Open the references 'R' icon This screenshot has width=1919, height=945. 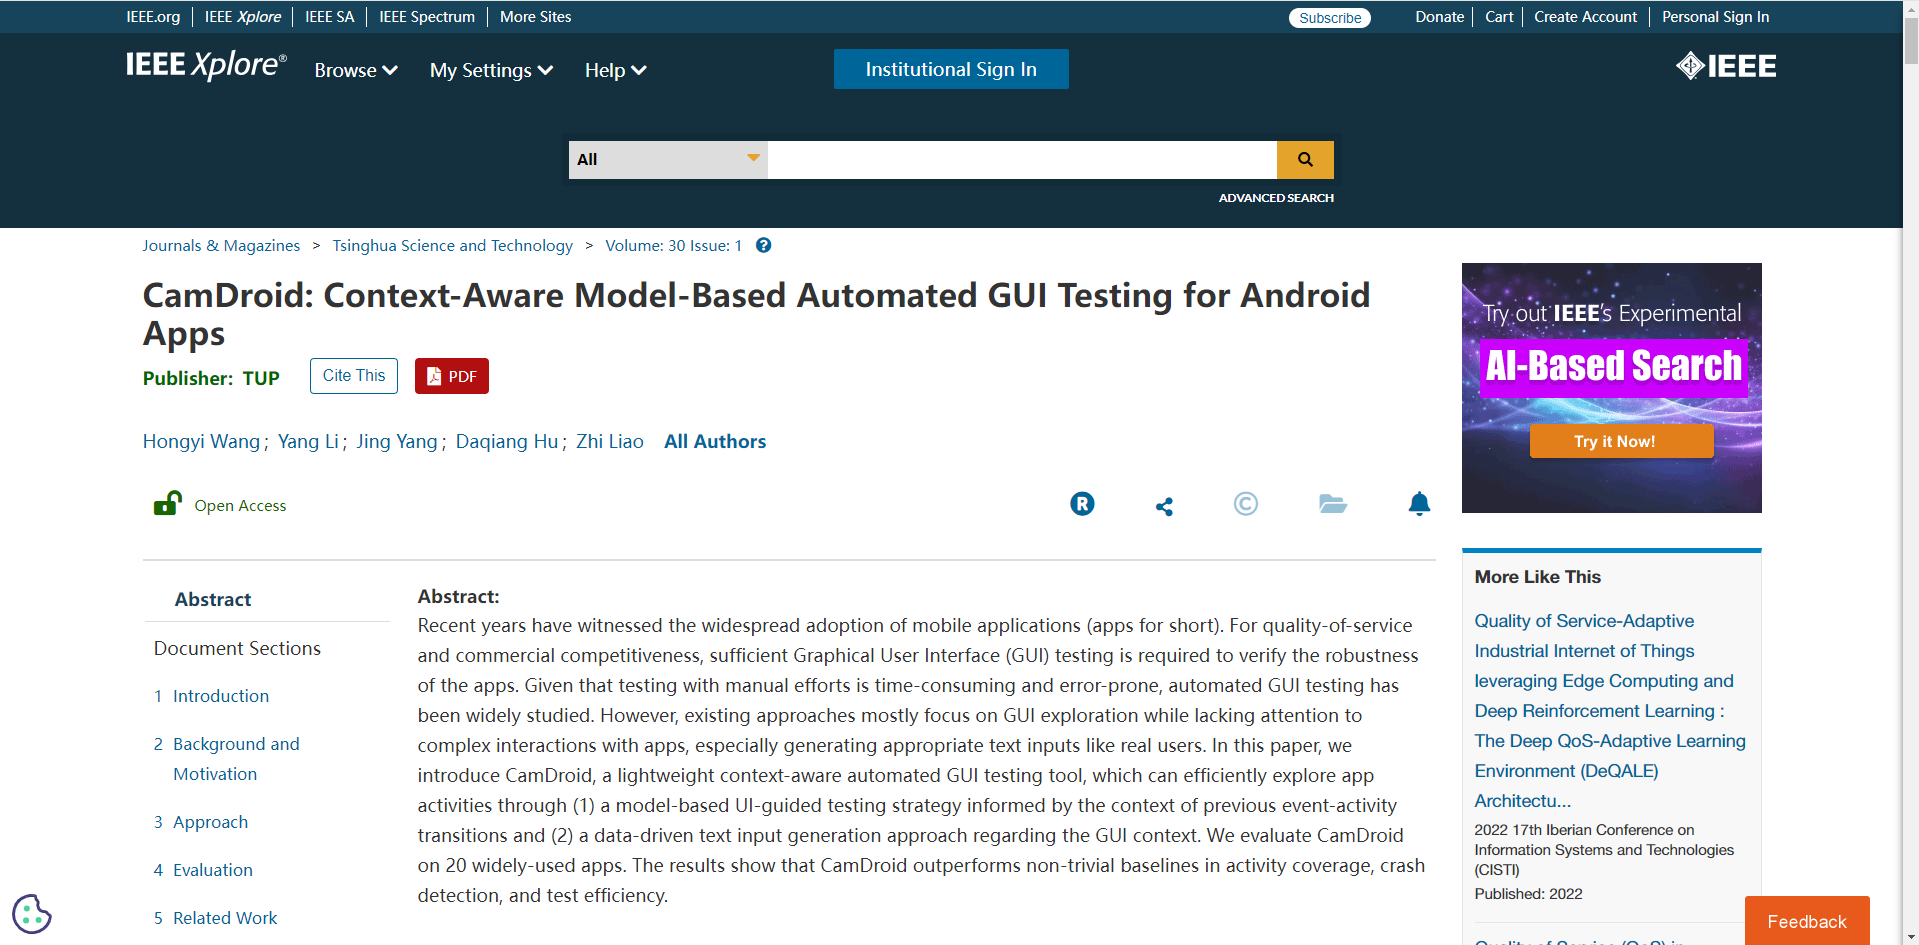[1082, 504]
